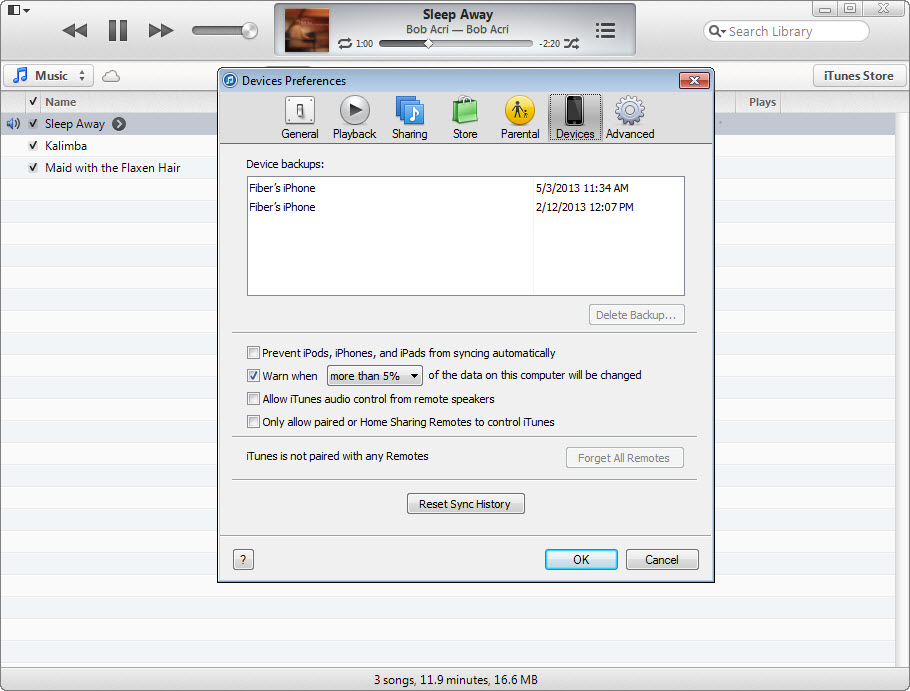Open the Parental preferences tab
This screenshot has height=691, width=910.
(x=520, y=118)
